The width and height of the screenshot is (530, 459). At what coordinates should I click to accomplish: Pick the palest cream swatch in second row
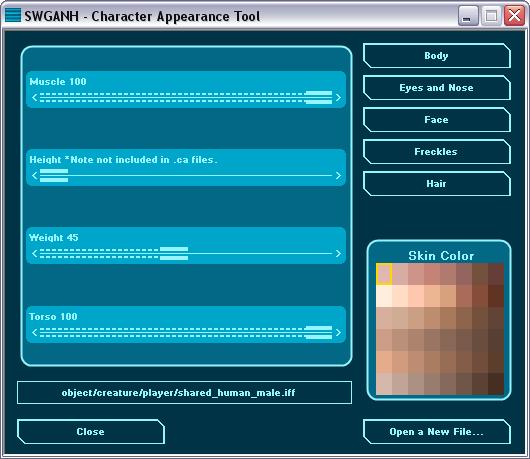click(x=384, y=296)
